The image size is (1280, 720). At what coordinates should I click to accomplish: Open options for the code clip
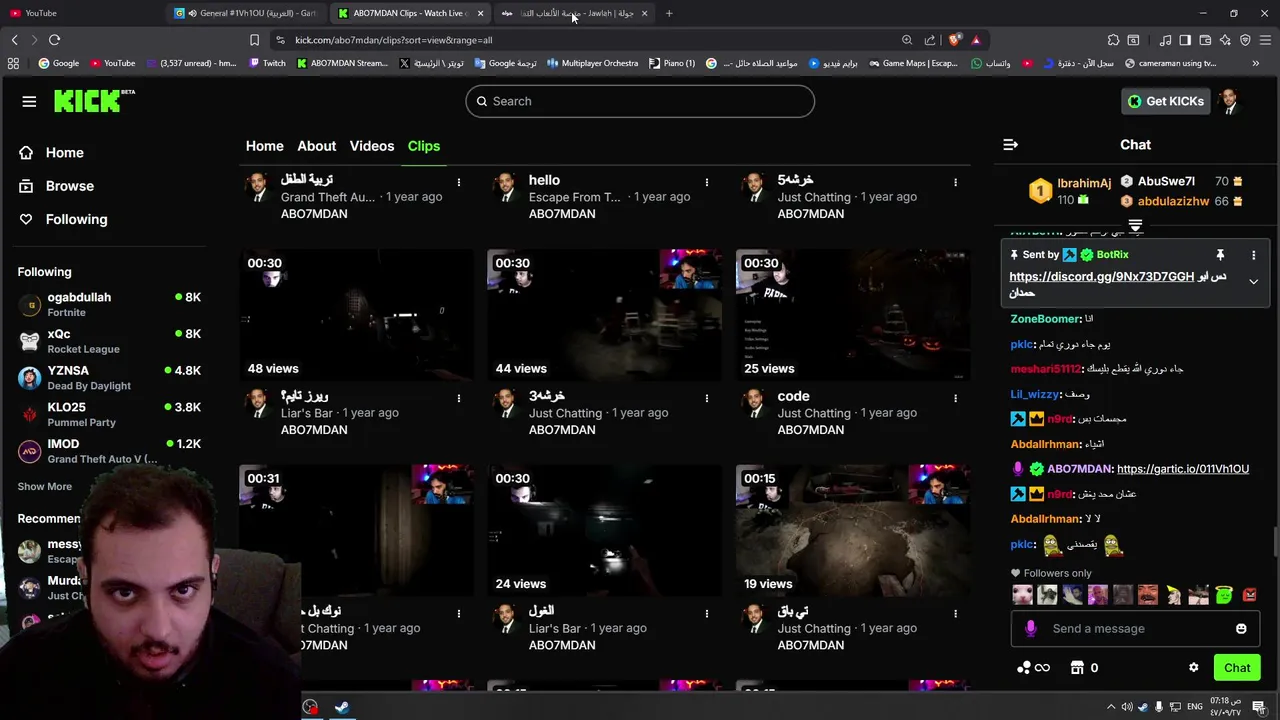coord(955,398)
